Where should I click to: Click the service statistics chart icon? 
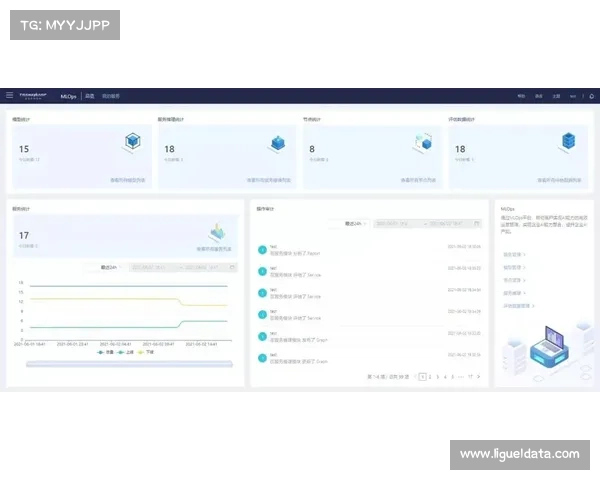click(x=218, y=232)
